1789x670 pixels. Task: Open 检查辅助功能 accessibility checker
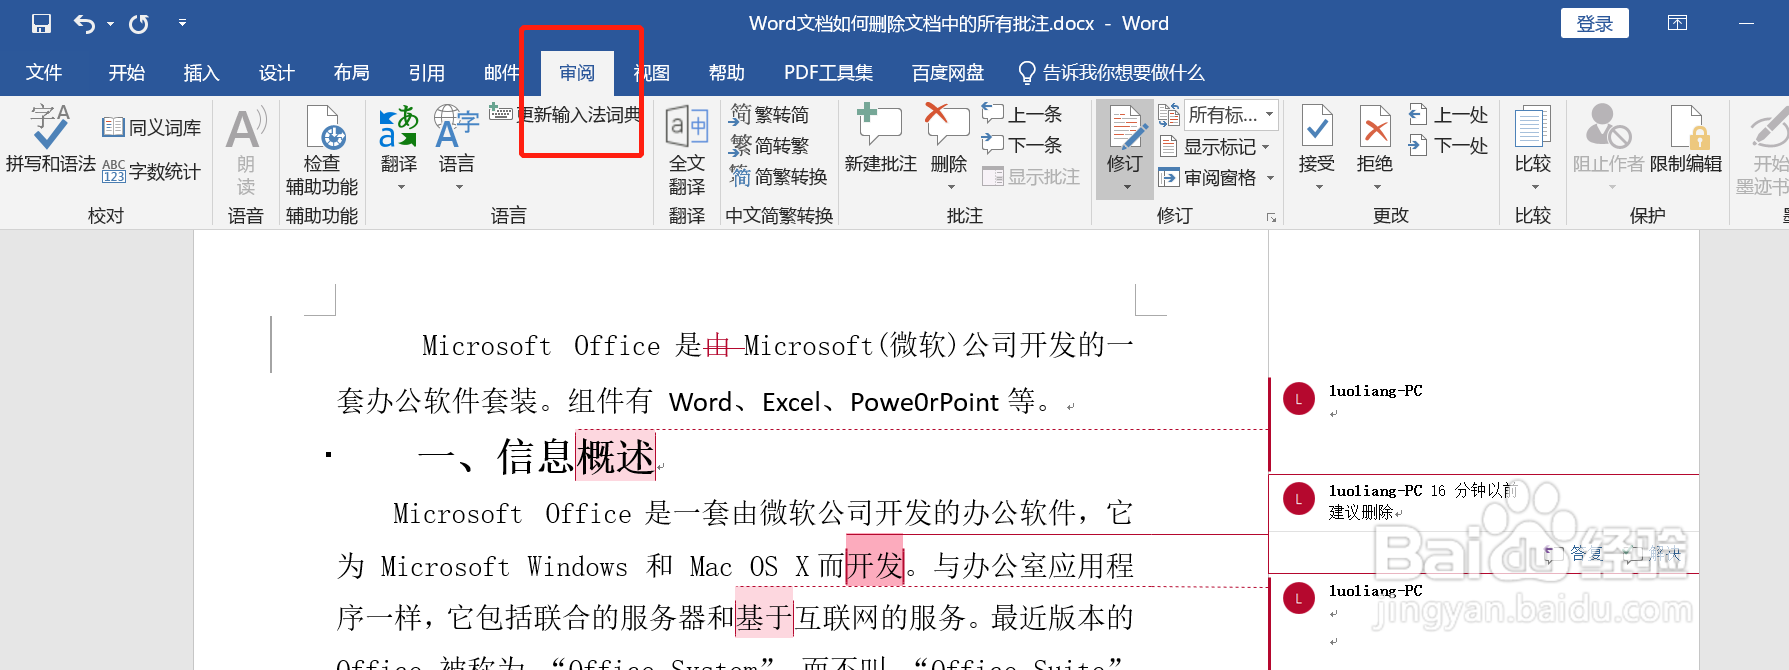322,150
